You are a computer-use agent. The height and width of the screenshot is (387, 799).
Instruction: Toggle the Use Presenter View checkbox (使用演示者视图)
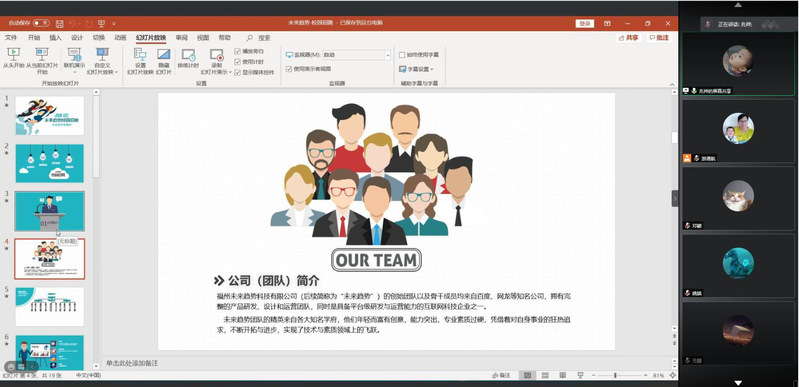coord(289,69)
